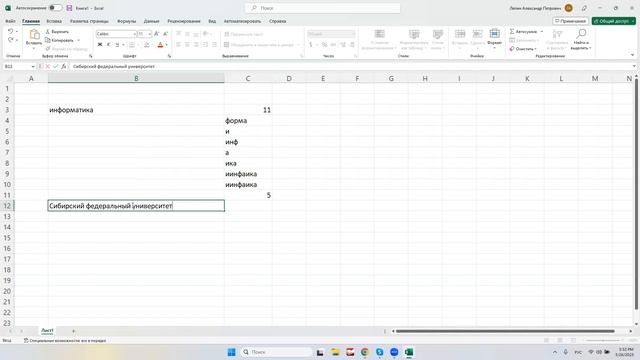Toggle the AutoSave switch

[x=55, y=8]
